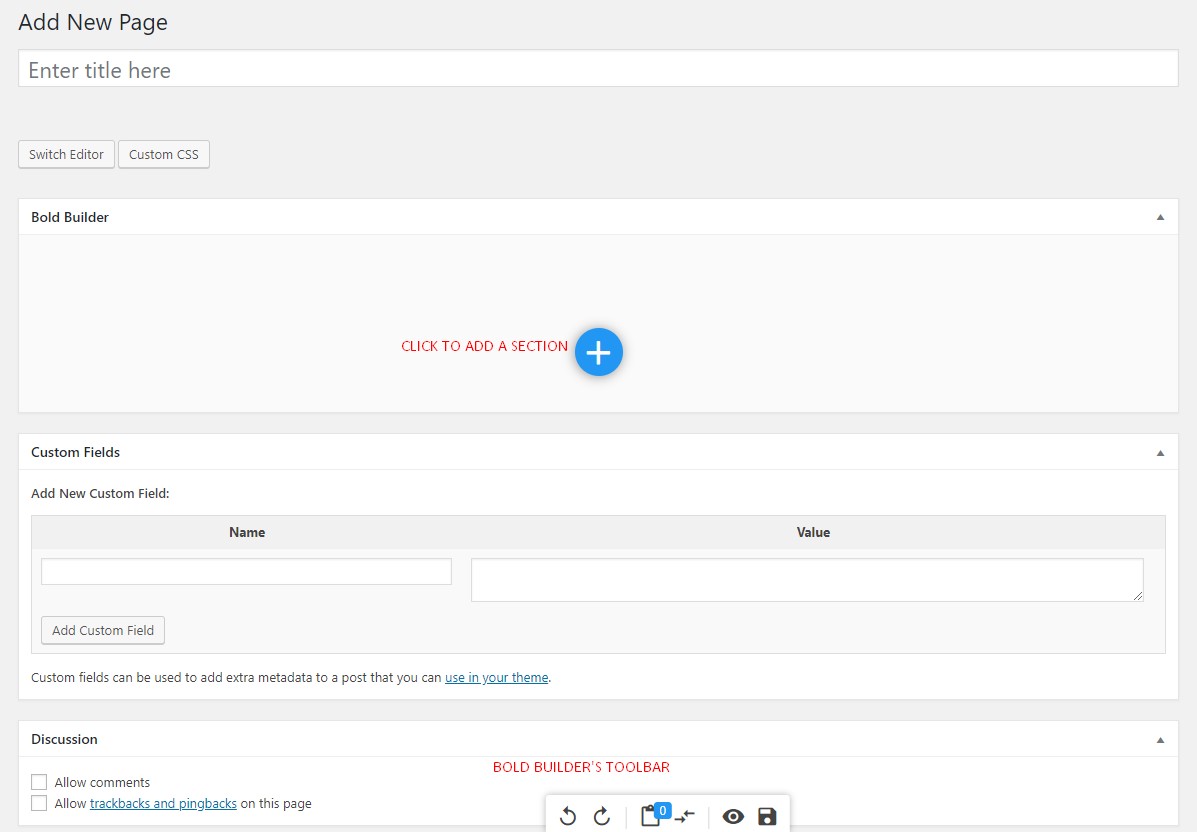Open the Custom CSS button

coord(163,154)
